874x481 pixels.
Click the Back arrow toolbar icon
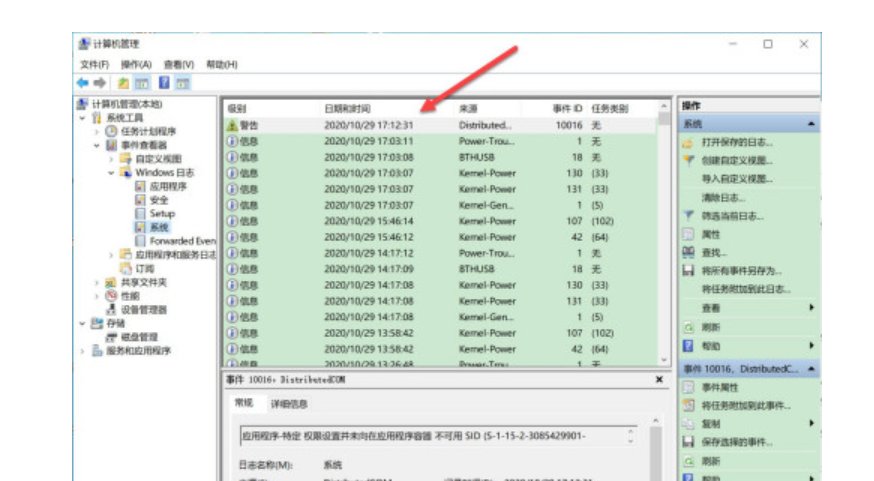[82, 83]
